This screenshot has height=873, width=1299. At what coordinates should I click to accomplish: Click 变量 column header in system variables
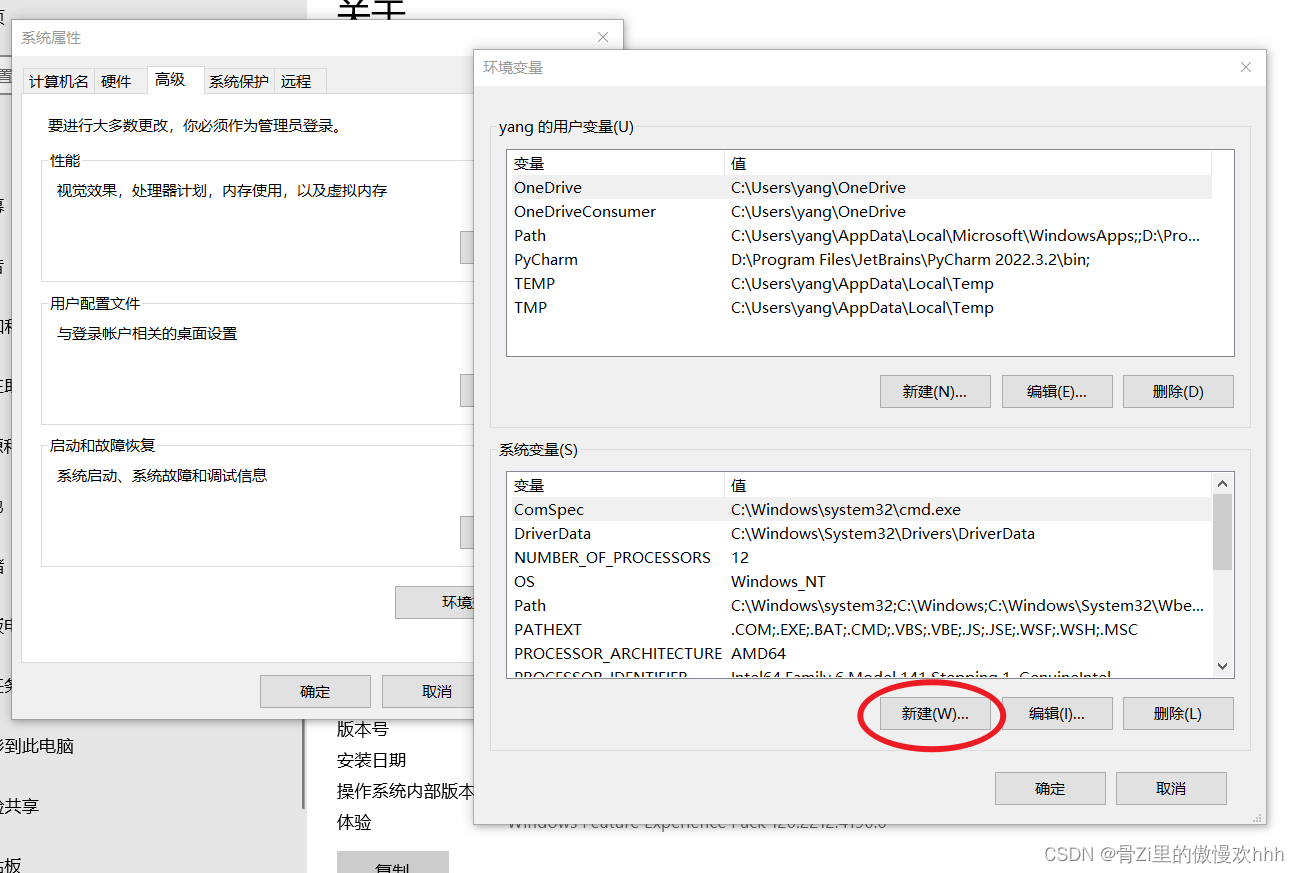tap(616, 486)
